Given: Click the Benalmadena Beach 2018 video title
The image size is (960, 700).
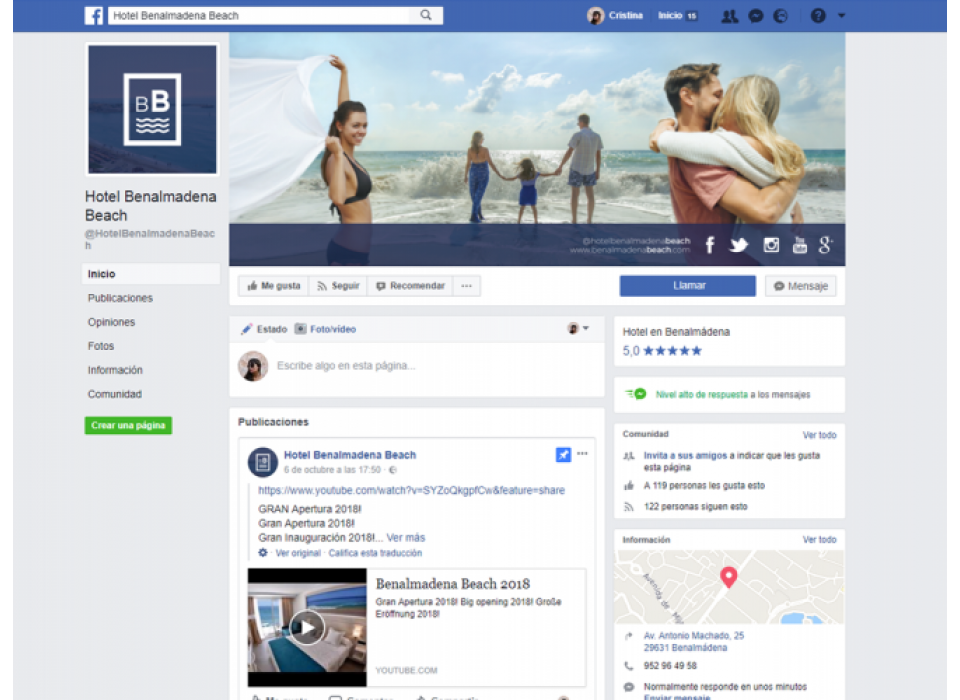Looking at the screenshot, I should (452, 584).
